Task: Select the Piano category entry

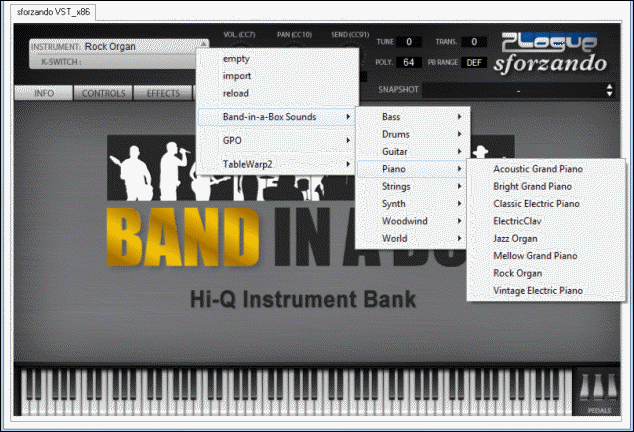Action: point(412,169)
